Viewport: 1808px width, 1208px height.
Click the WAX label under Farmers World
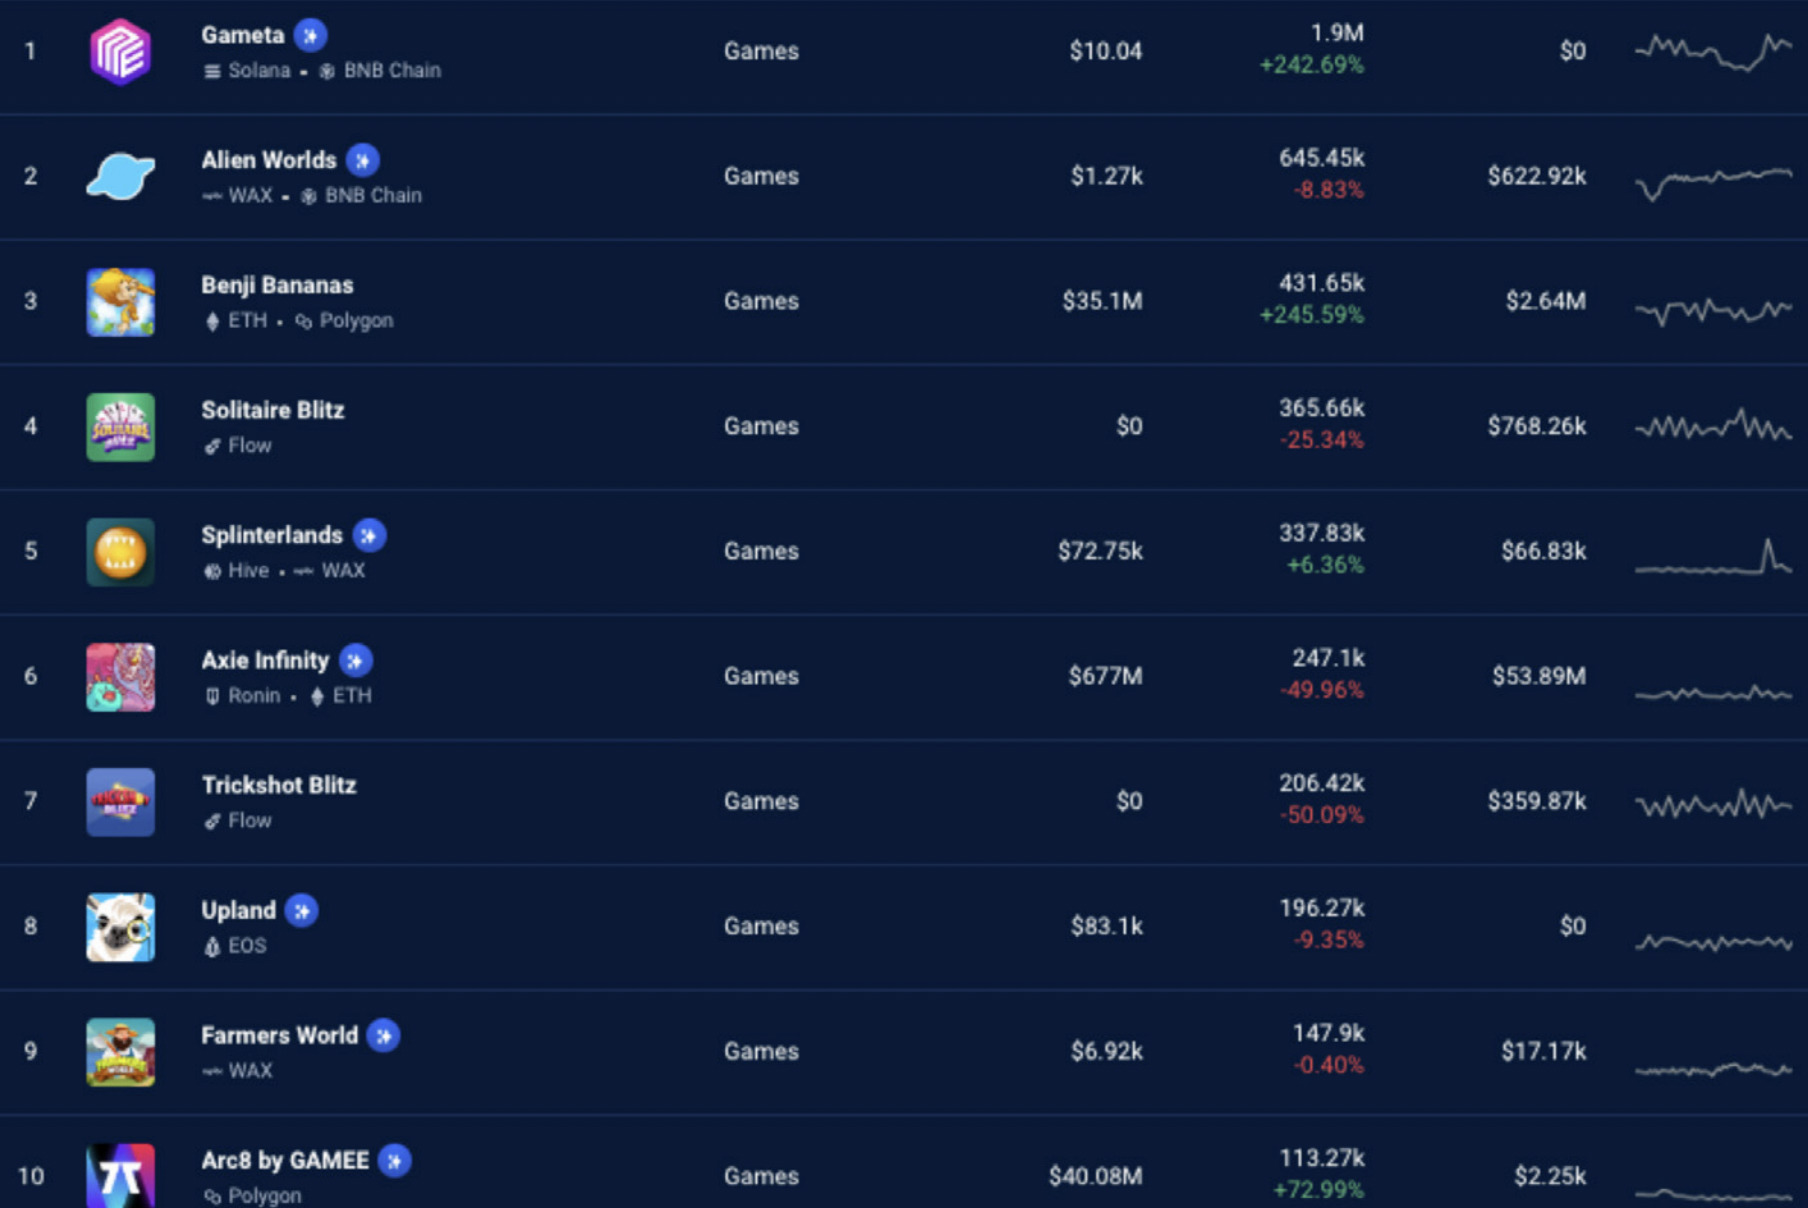coord(250,1071)
